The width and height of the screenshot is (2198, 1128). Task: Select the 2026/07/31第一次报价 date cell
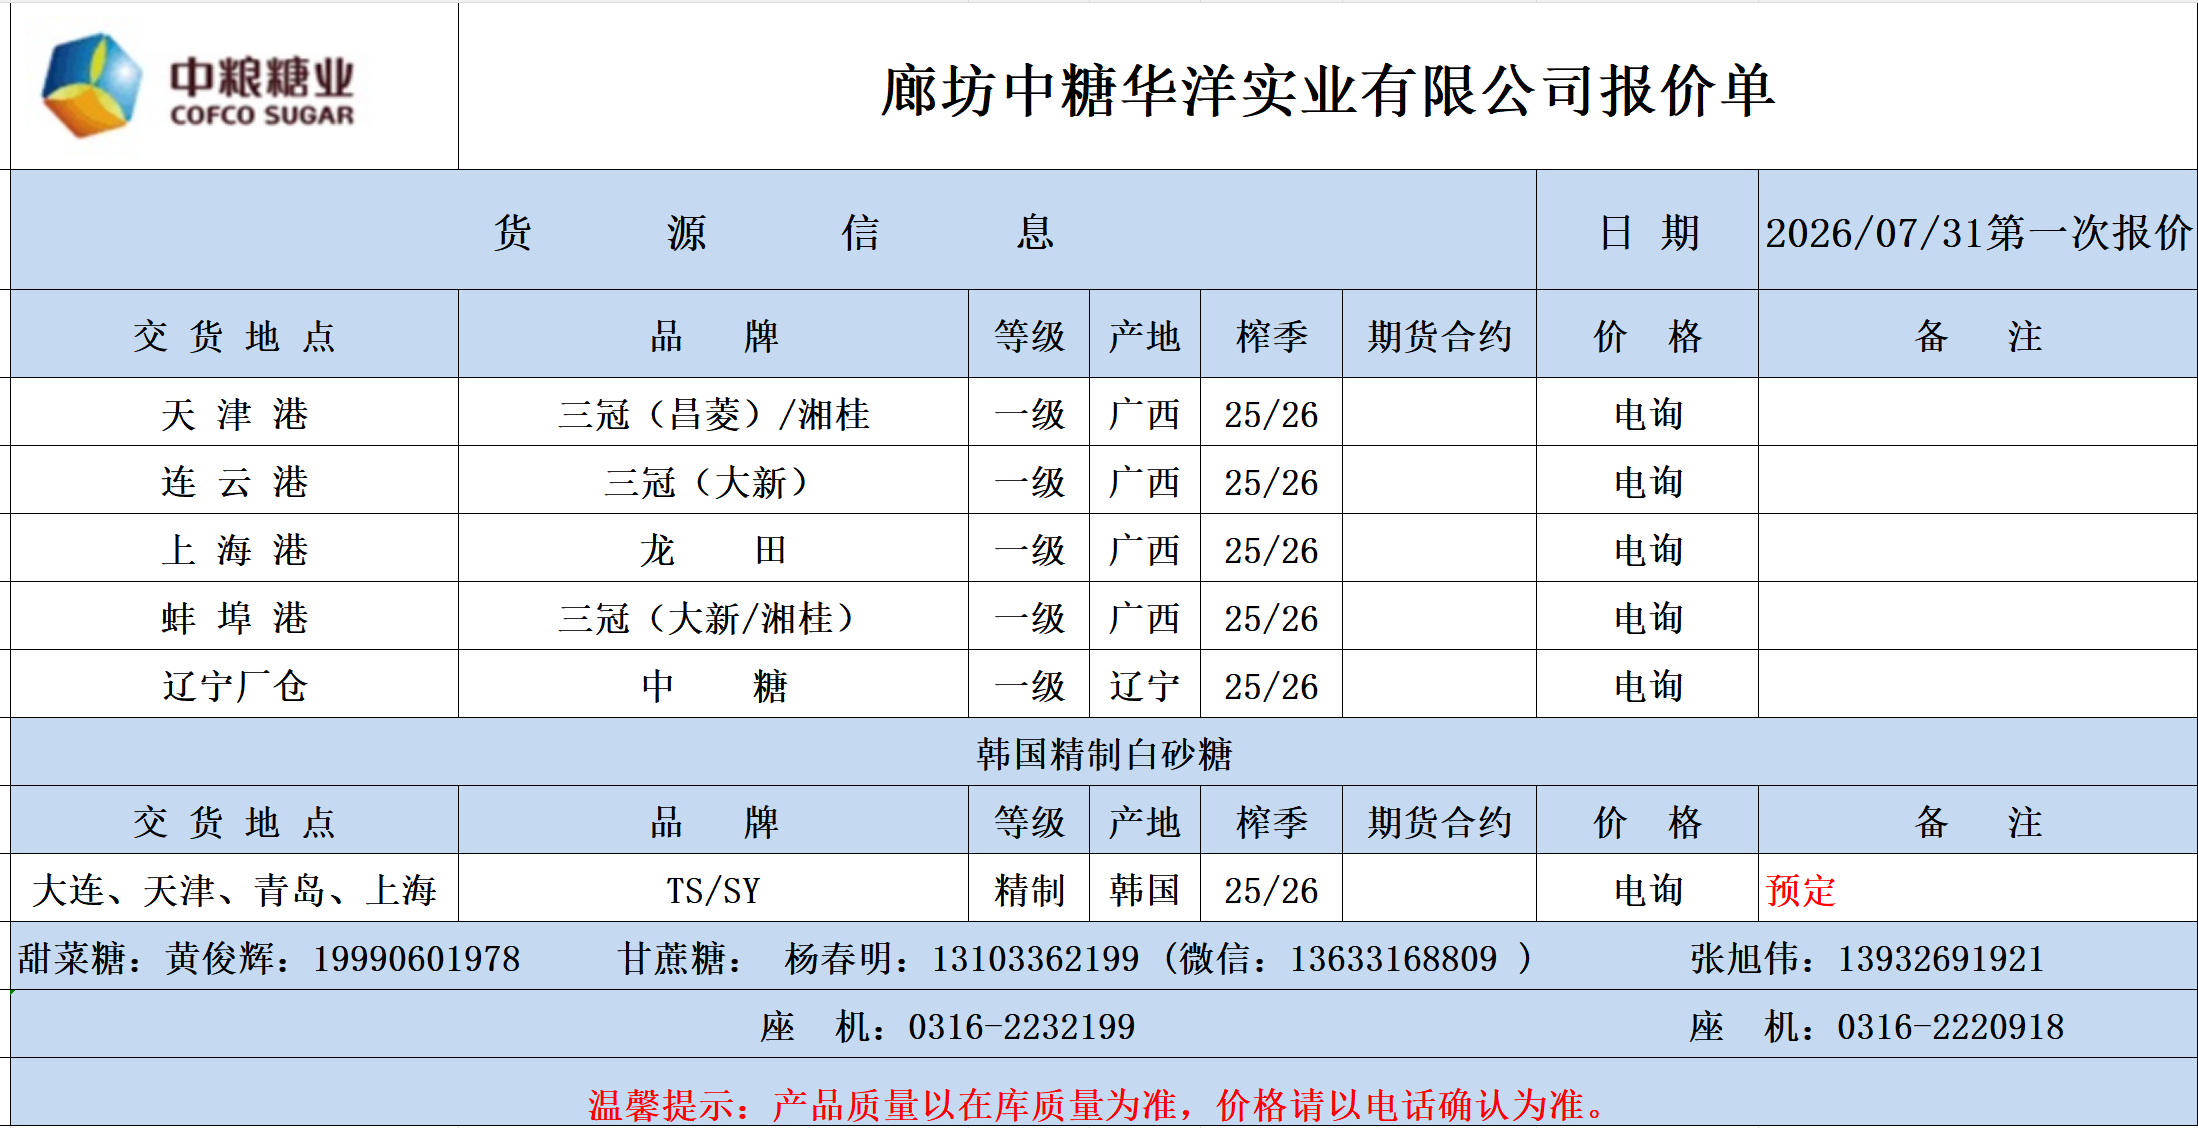[1978, 231]
